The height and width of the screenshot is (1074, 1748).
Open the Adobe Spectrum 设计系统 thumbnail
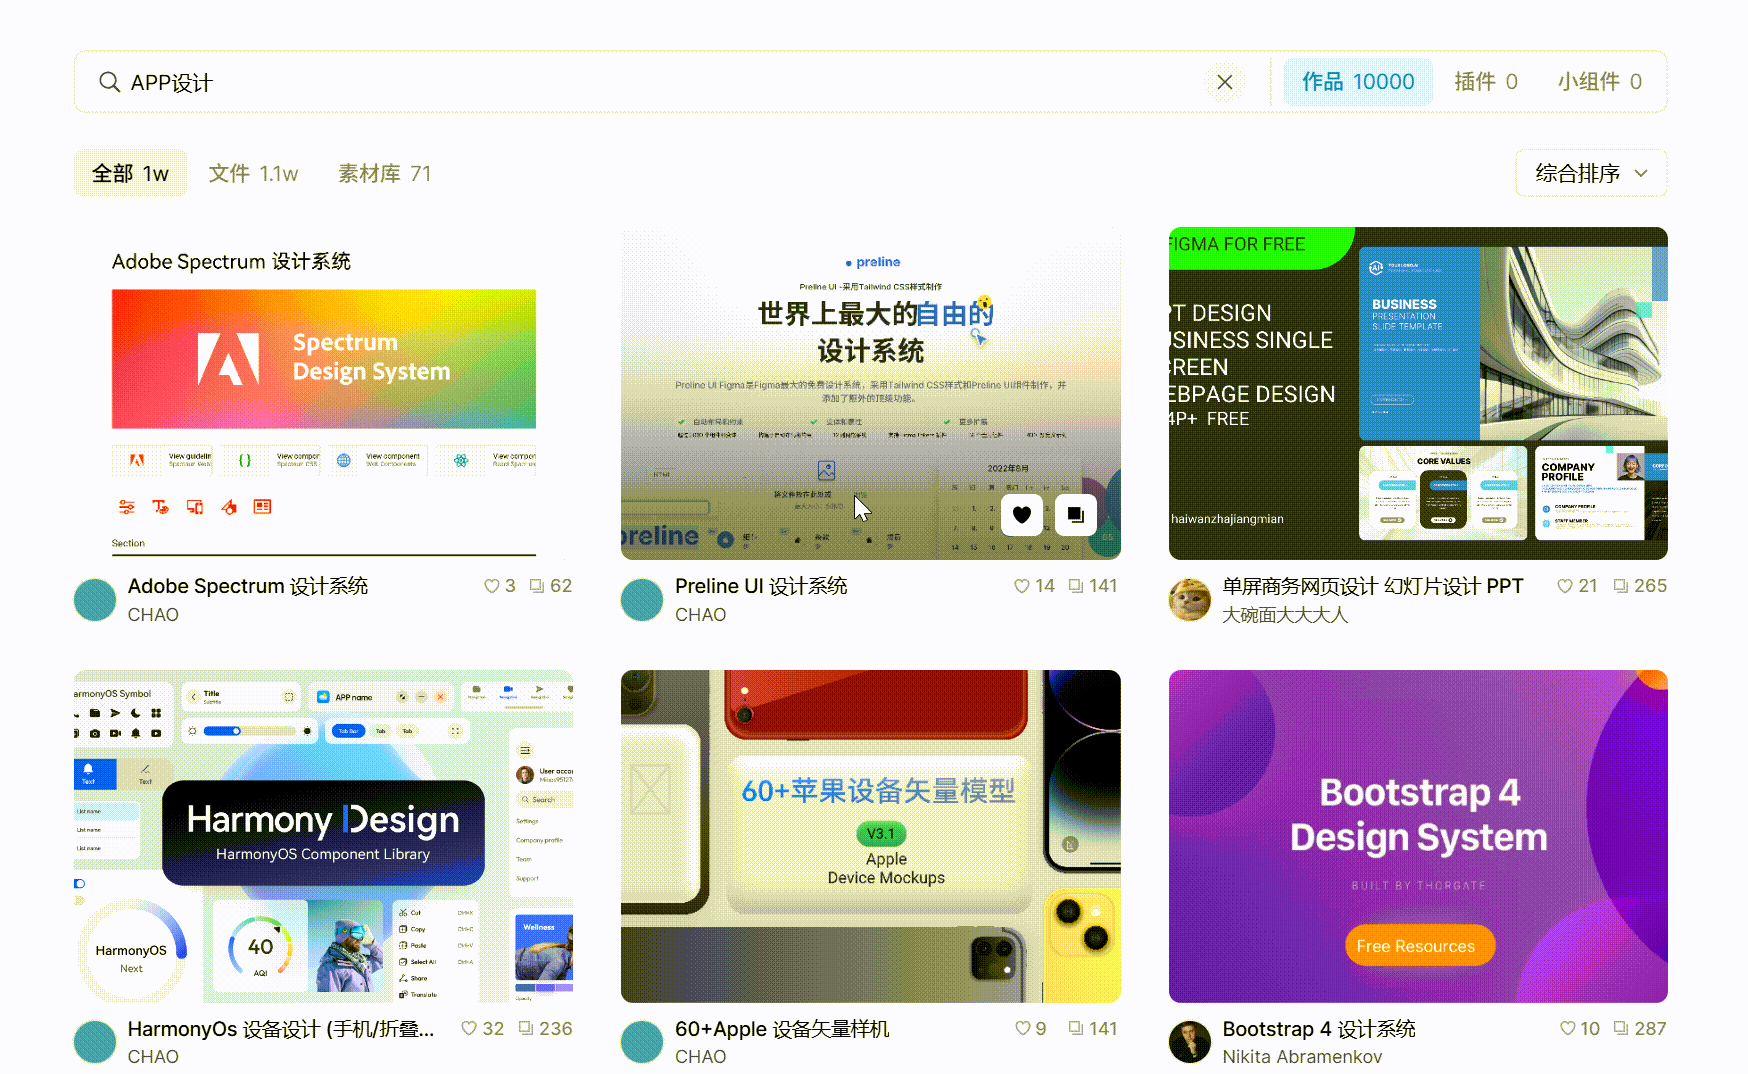[324, 393]
